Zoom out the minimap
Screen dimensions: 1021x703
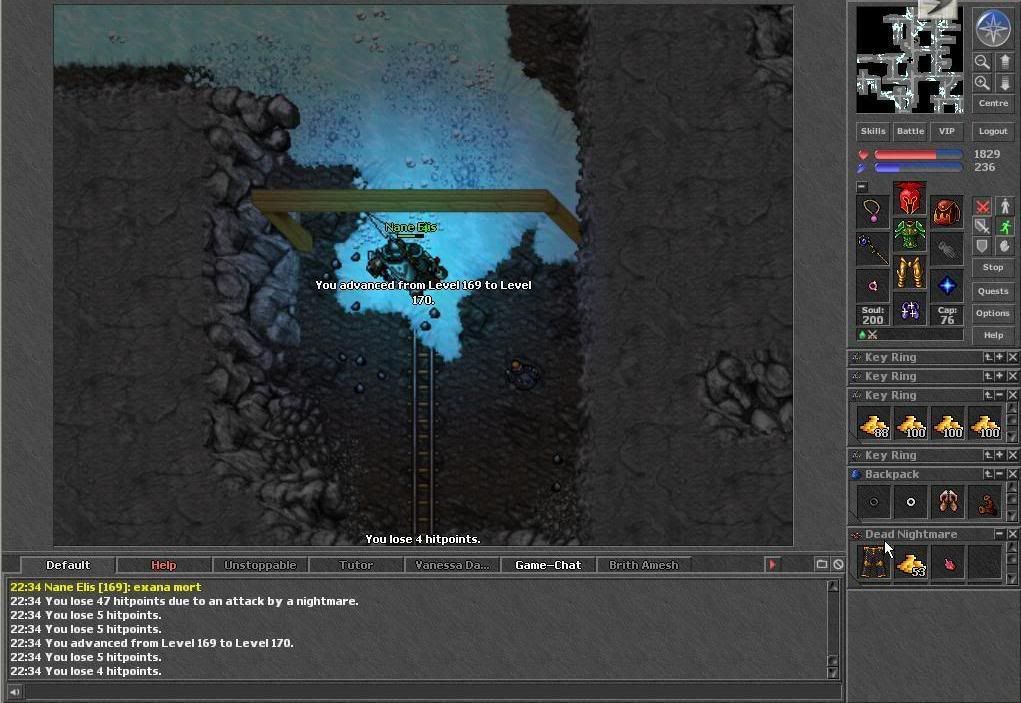(x=982, y=62)
